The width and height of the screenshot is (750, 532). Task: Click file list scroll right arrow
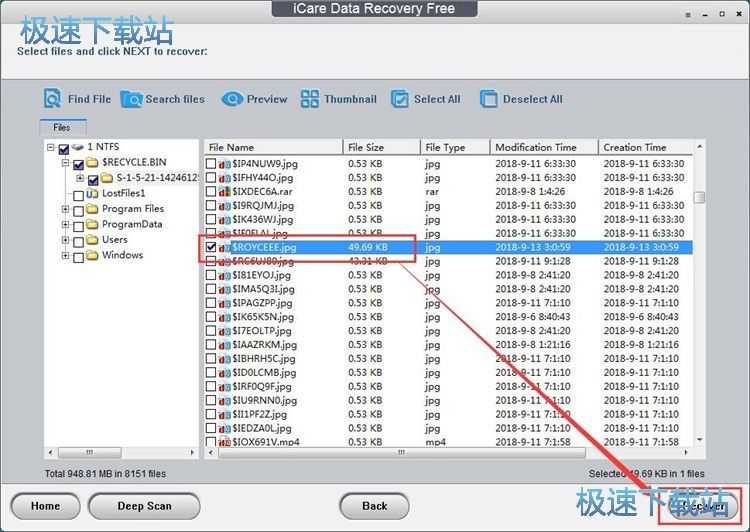[x=685, y=452]
